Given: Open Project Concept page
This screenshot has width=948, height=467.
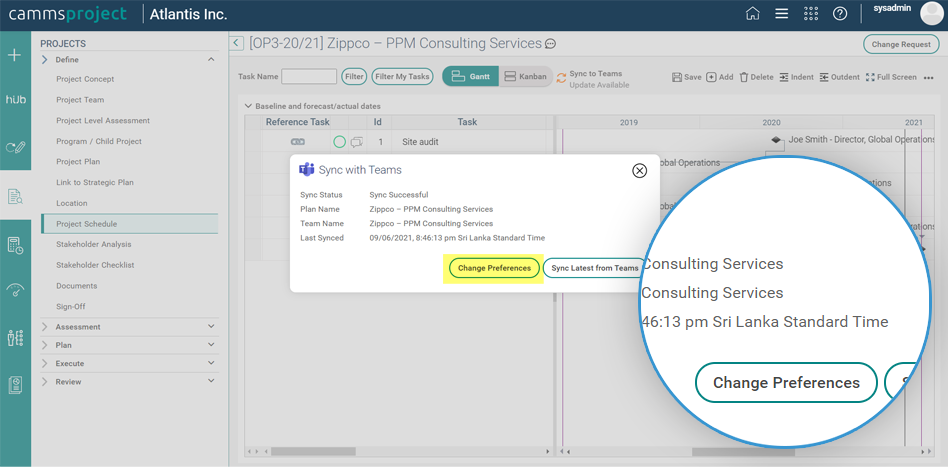Looking at the screenshot, I should 85,79.
